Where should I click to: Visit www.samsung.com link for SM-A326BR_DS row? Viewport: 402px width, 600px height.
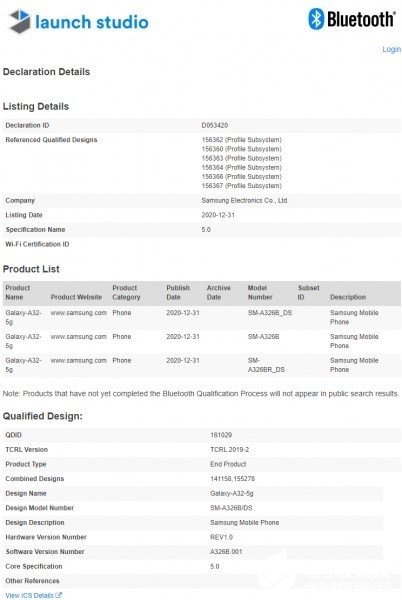(x=78, y=360)
